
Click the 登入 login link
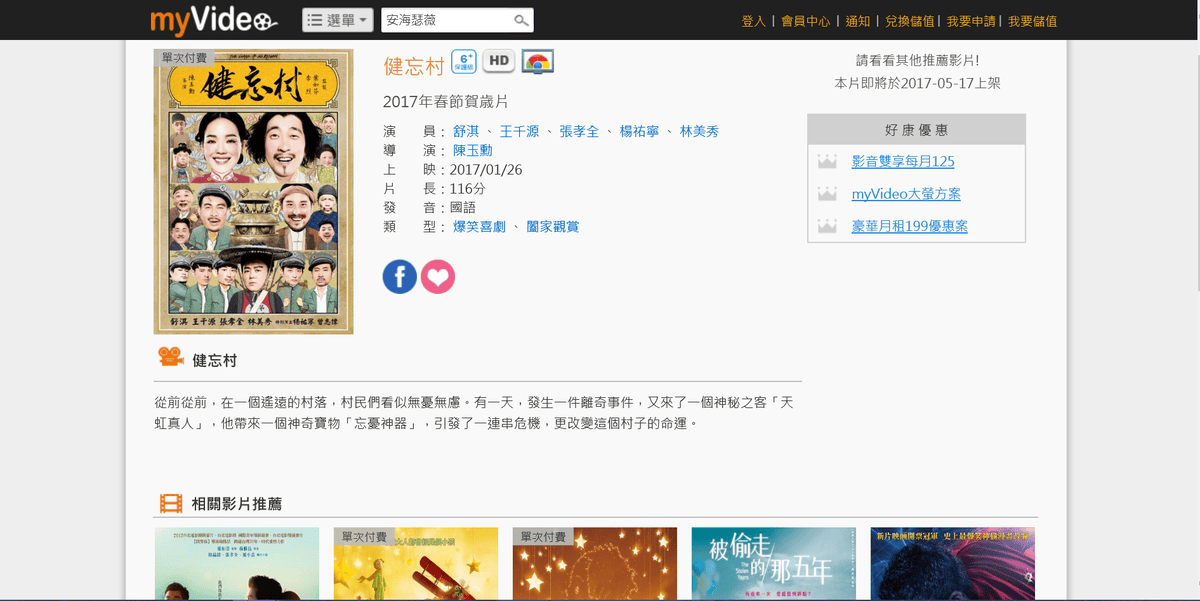click(x=753, y=21)
